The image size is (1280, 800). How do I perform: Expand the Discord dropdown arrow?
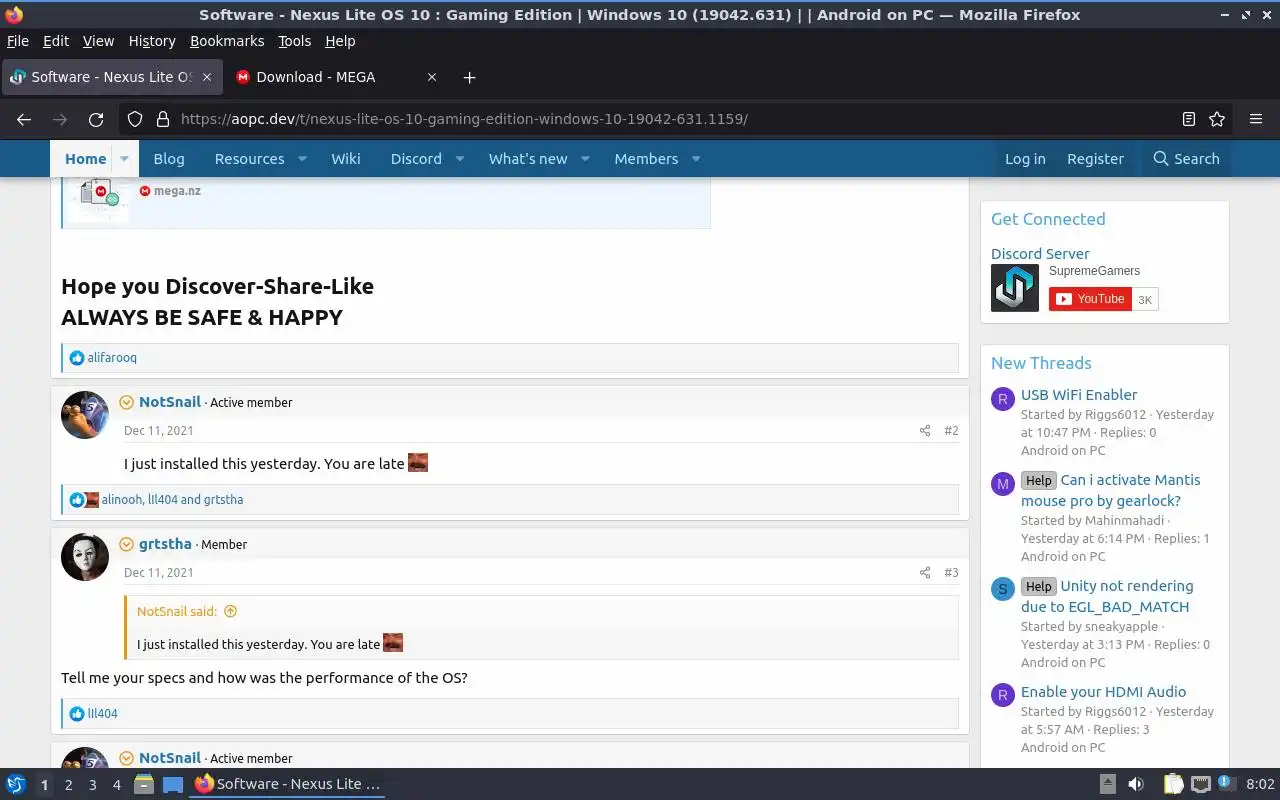tap(460, 159)
